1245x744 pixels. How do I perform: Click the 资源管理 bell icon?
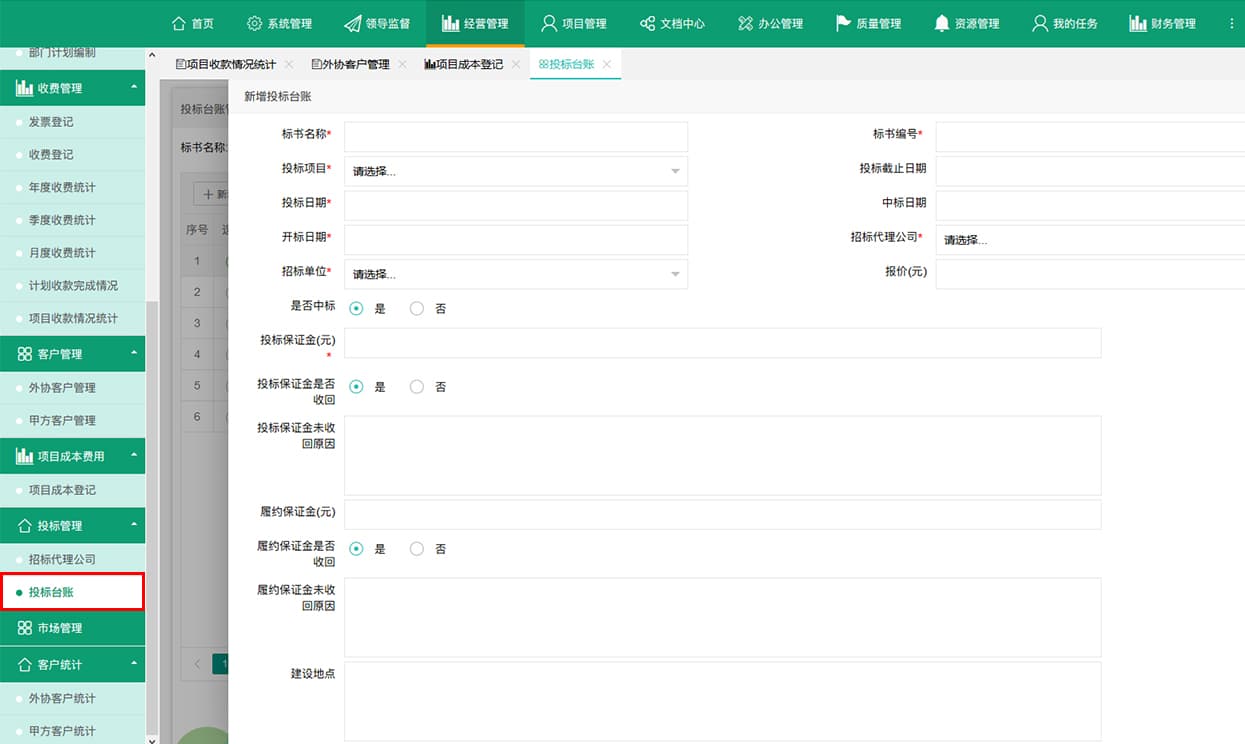tap(941, 23)
